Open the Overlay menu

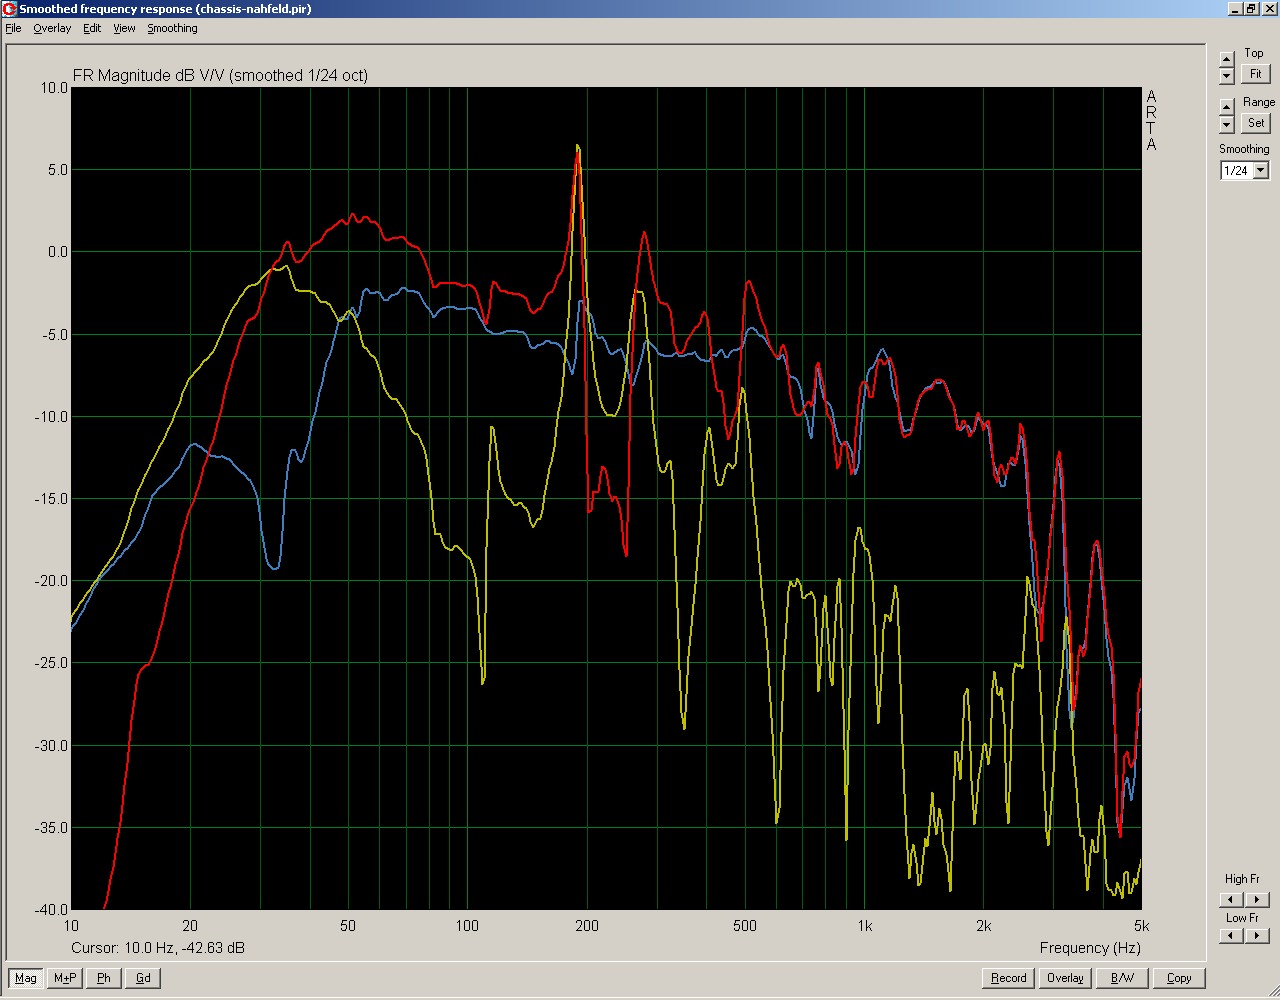tap(52, 28)
